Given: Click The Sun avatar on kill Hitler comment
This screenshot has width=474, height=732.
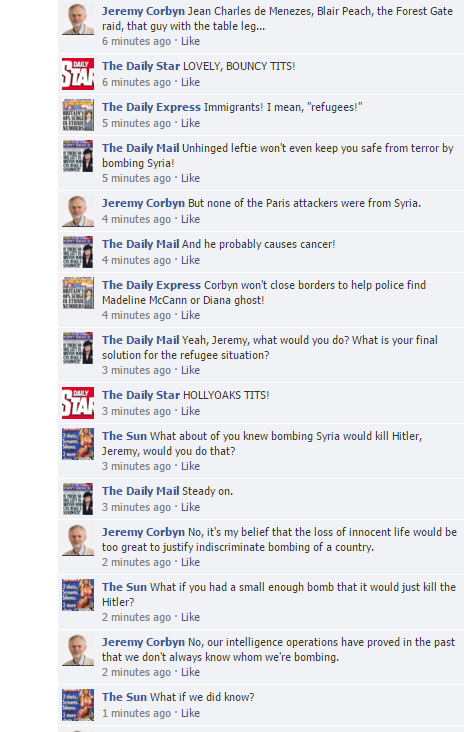Looking at the screenshot, I should point(78,444).
